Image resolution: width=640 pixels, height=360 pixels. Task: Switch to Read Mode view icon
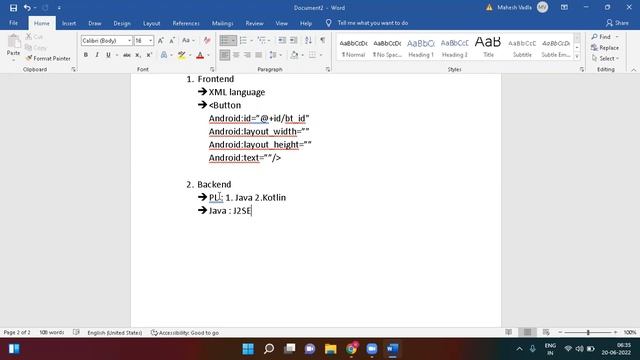tap(508, 332)
